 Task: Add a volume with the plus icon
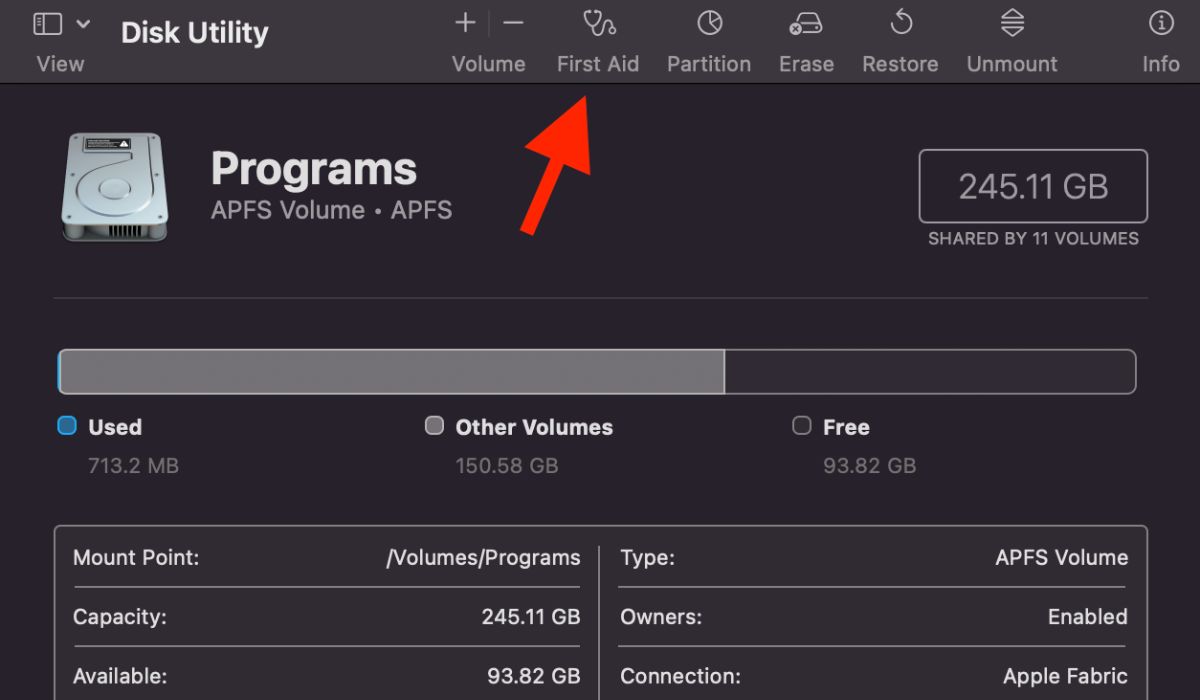tap(465, 23)
